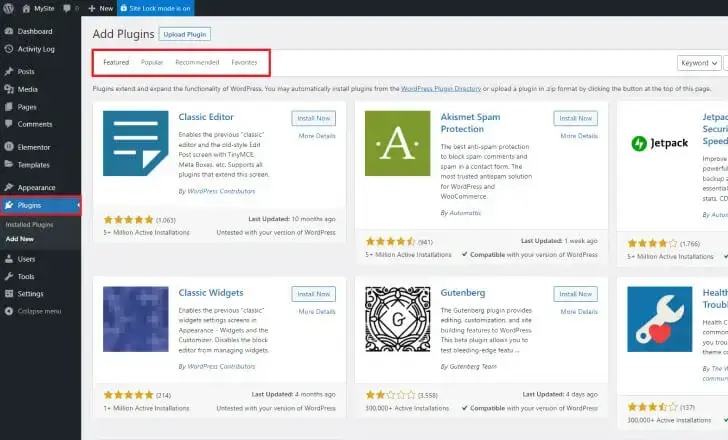728x440 pixels.
Task: View More Details for Akismet plugin
Action: point(578,135)
